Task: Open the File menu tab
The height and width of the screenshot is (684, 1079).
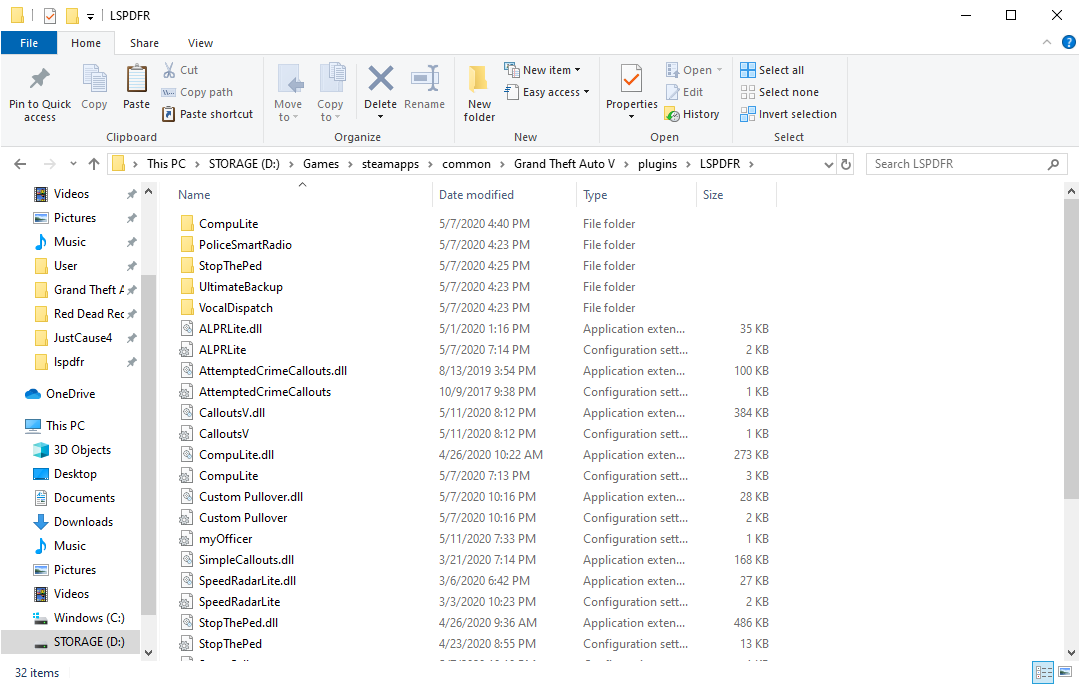Action: pos(29,43)
